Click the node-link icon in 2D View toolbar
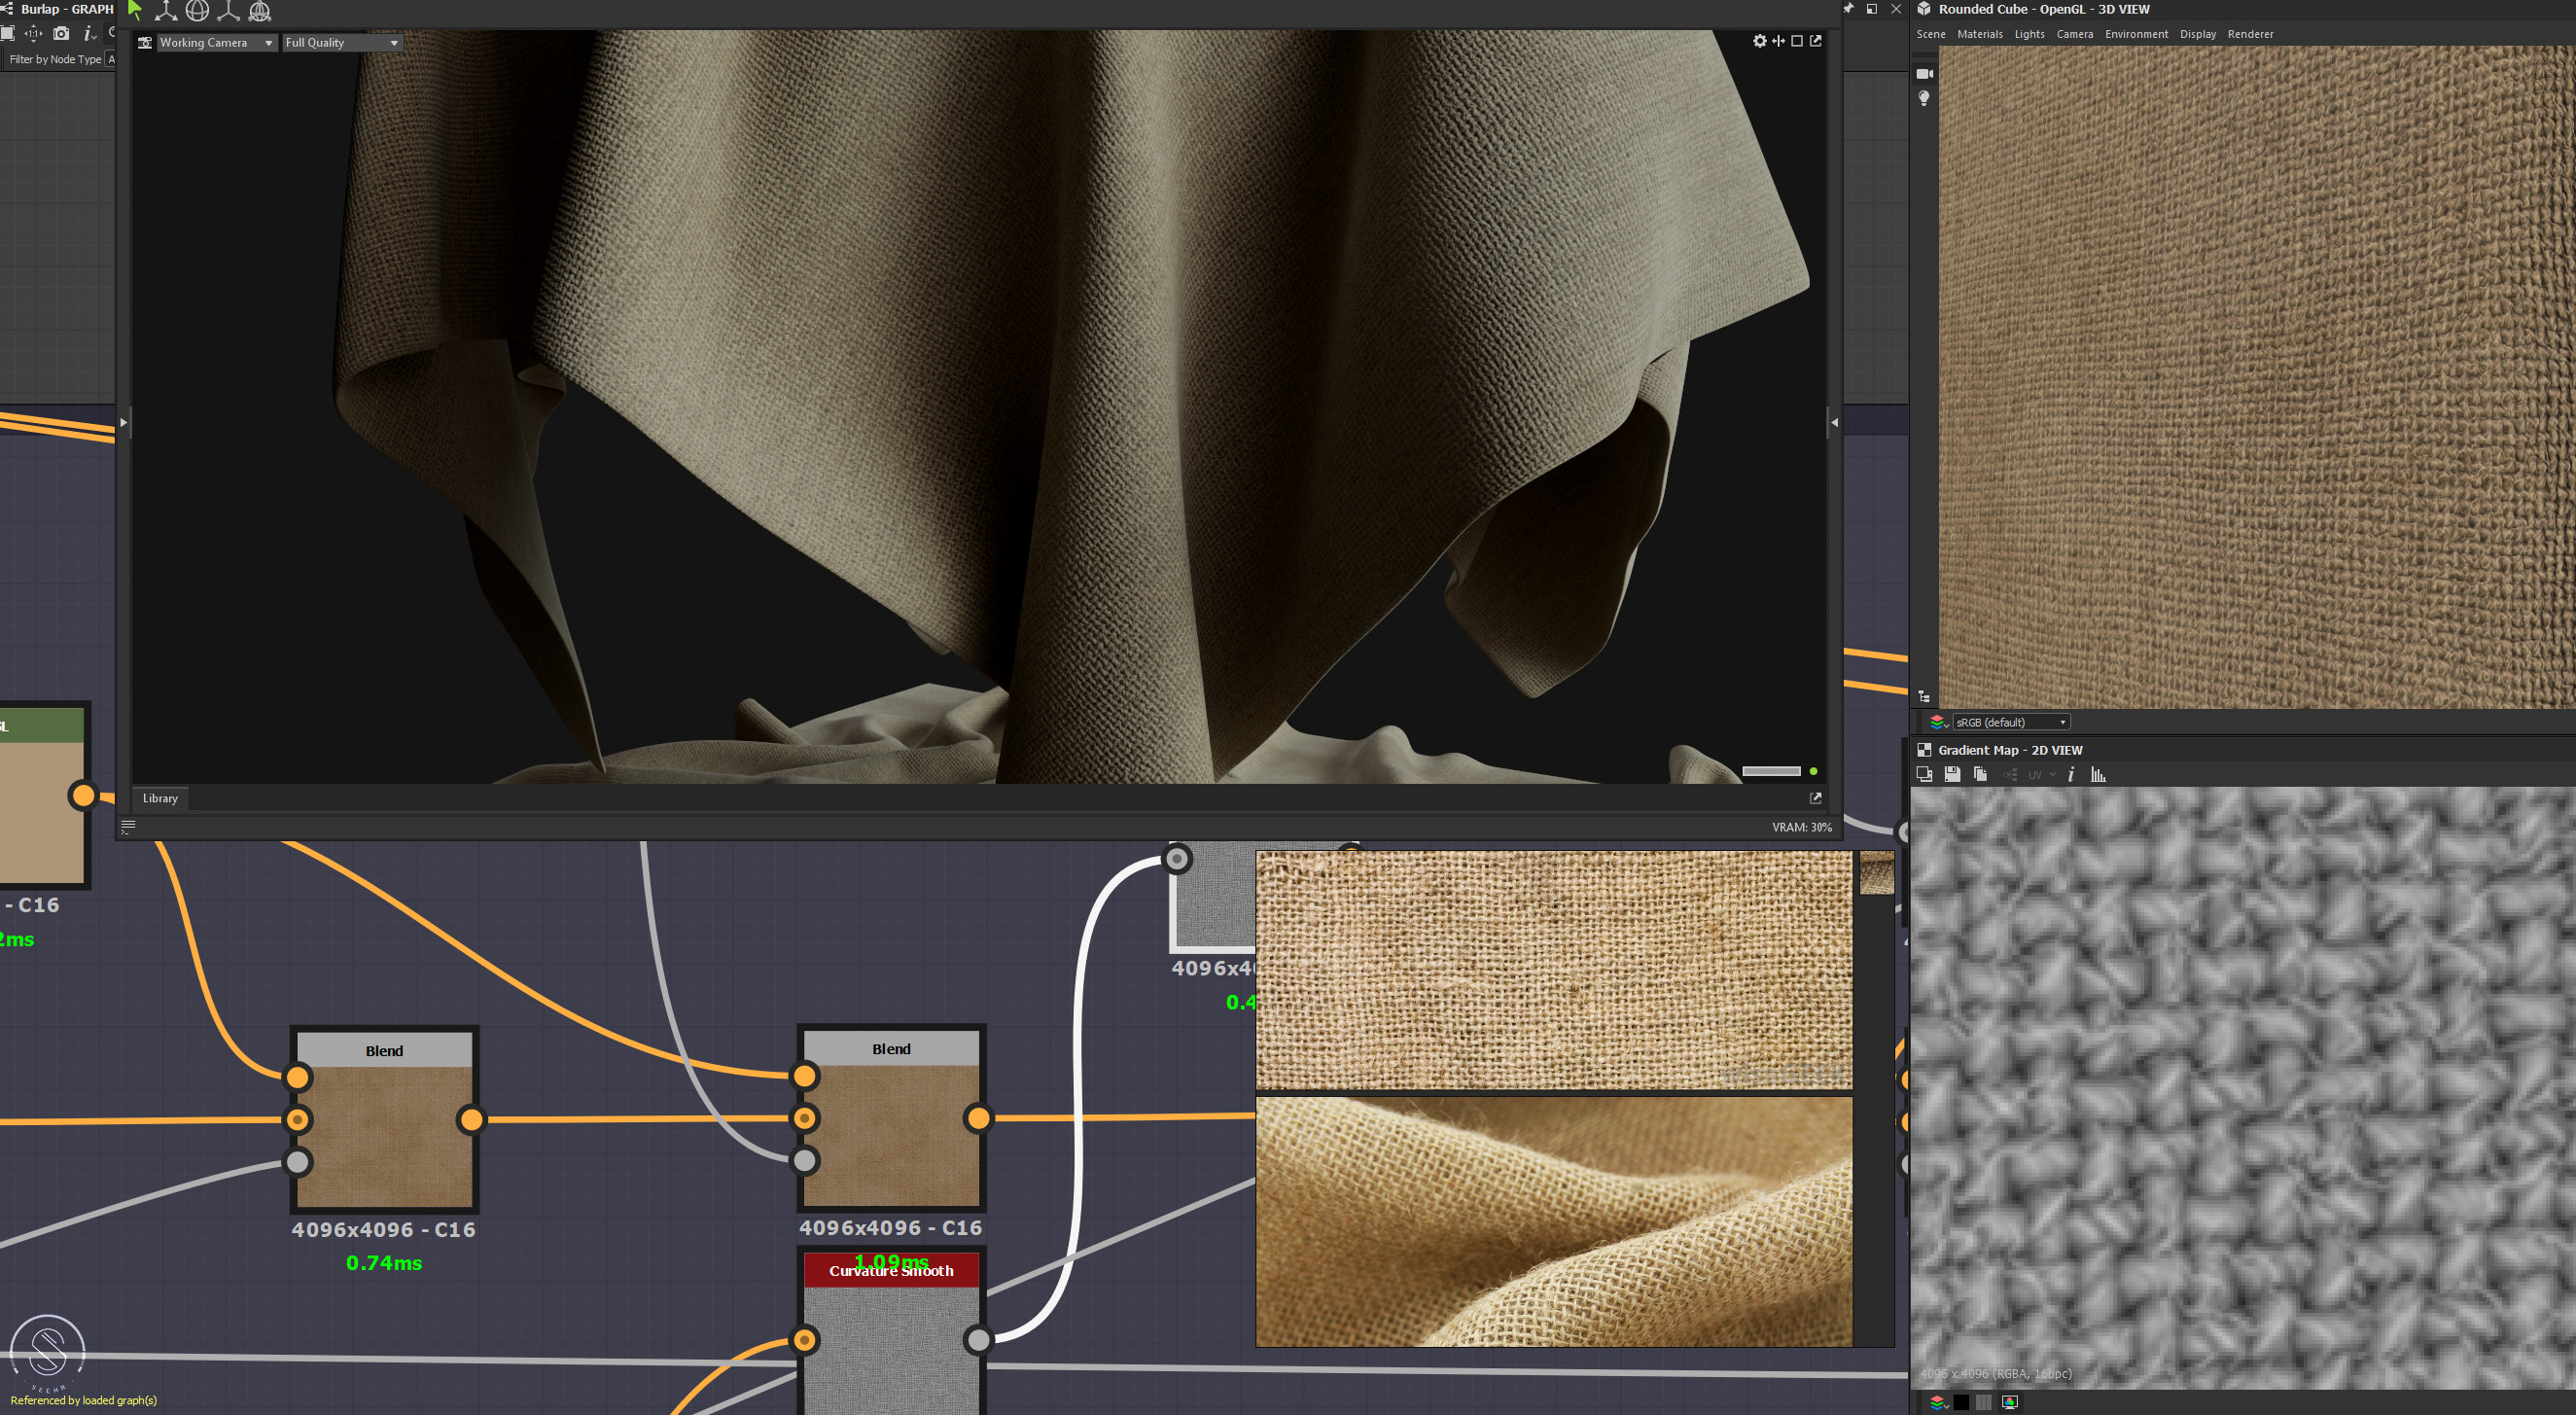Viewport: 2576px width, 1415px height. click(x=2010, y=774)
